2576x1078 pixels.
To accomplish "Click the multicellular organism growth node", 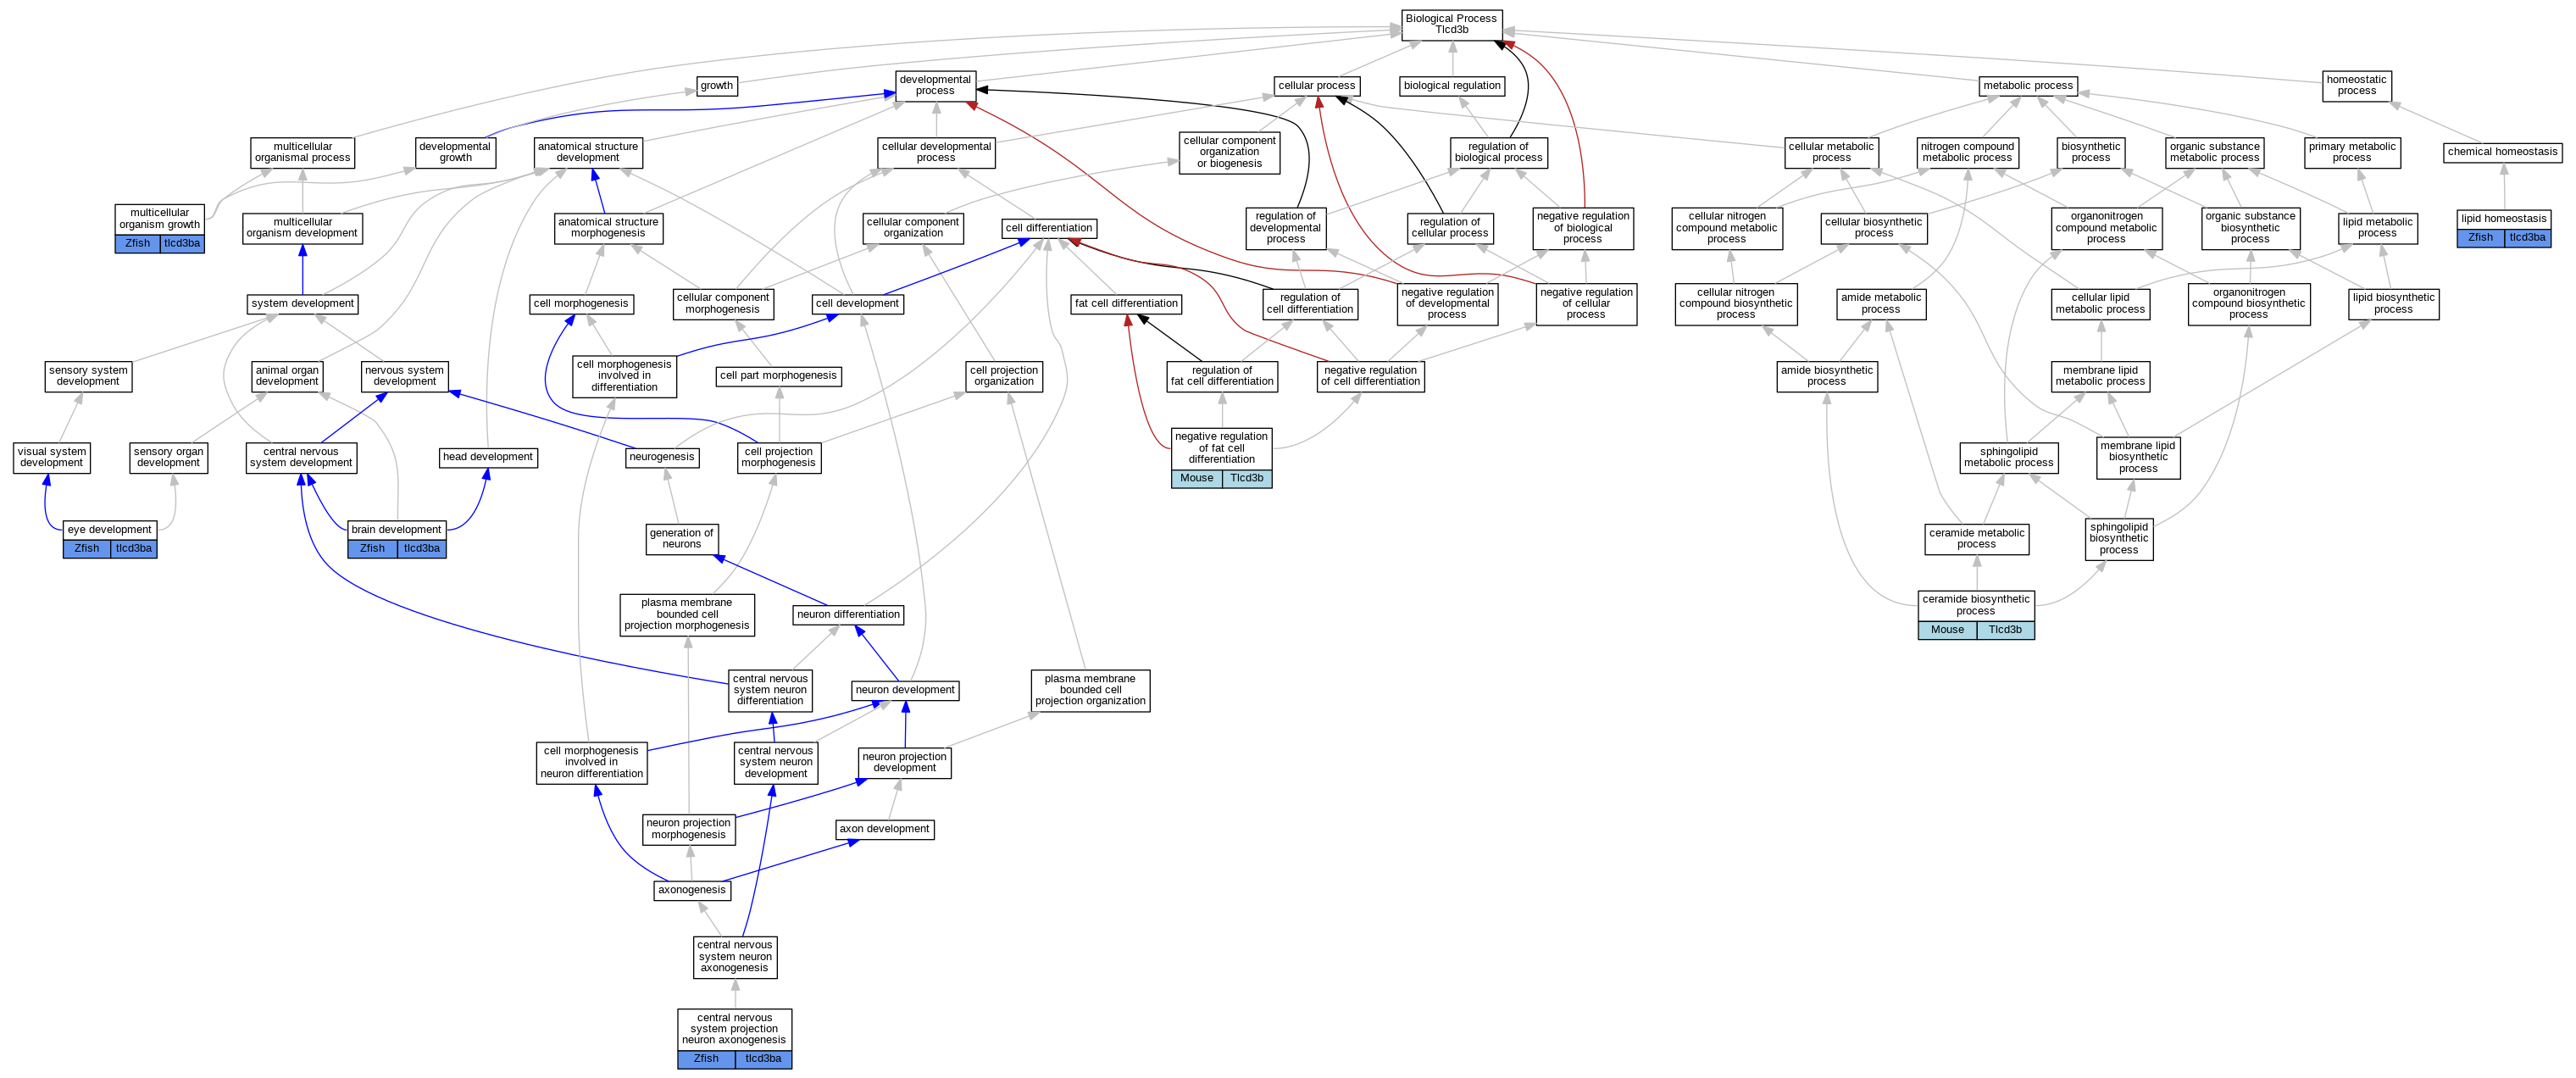I will (160, 218).
